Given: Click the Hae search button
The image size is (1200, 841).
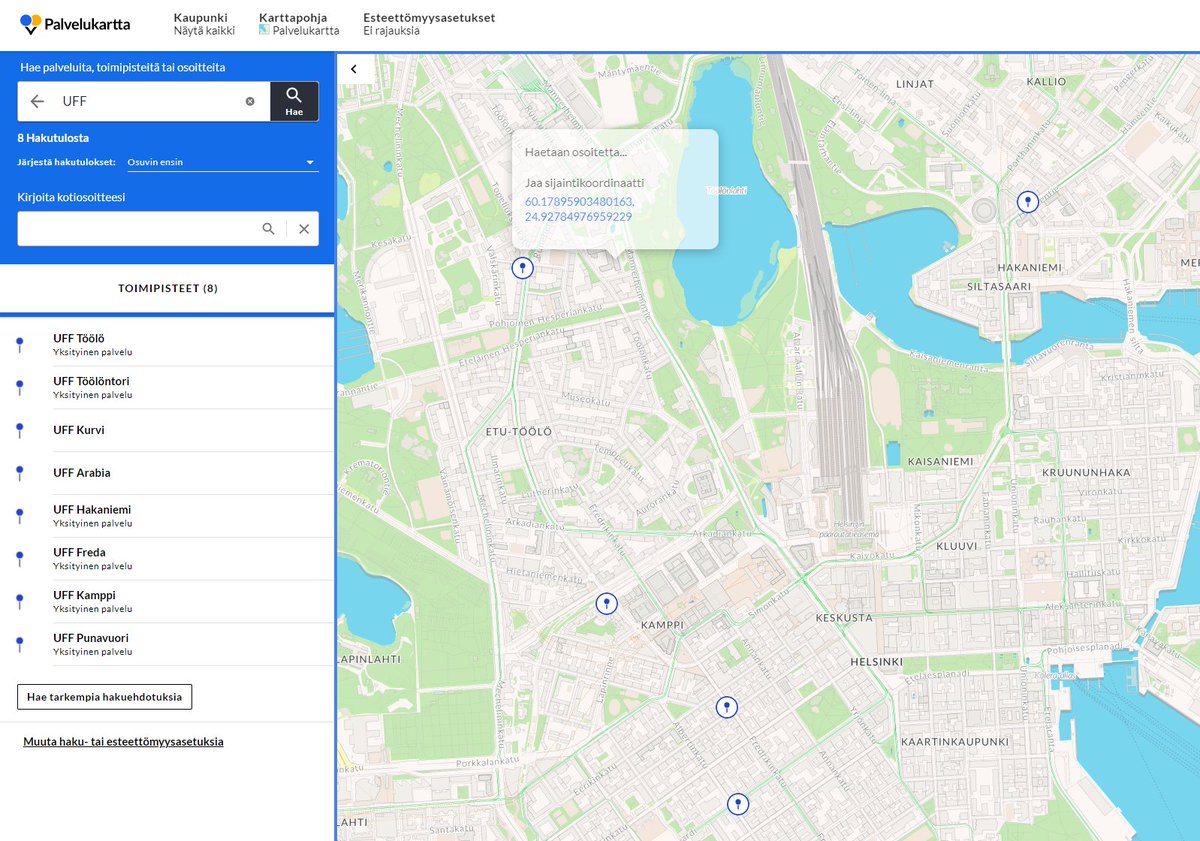Looking at the screenshot, I should point(294,101).
